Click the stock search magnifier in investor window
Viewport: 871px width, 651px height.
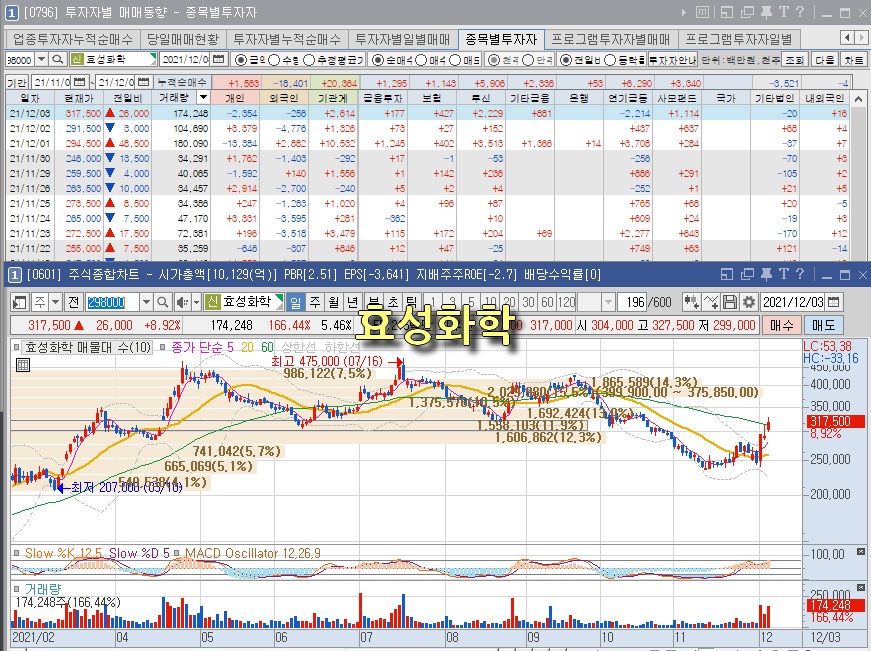coord(57,59)
